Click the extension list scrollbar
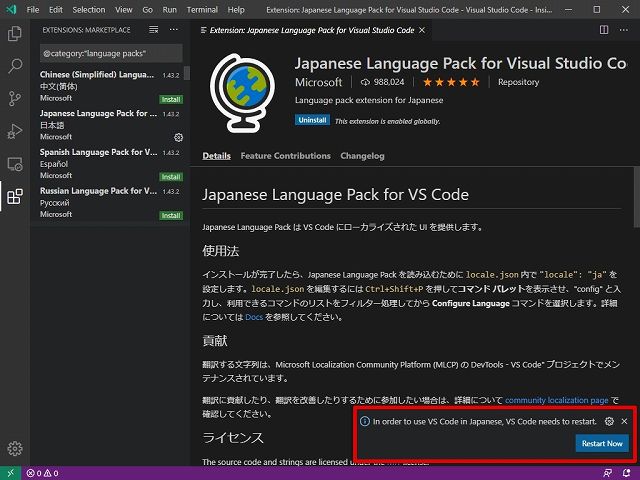This screenshot has height=480, width=640. click(x=187, y=73)
